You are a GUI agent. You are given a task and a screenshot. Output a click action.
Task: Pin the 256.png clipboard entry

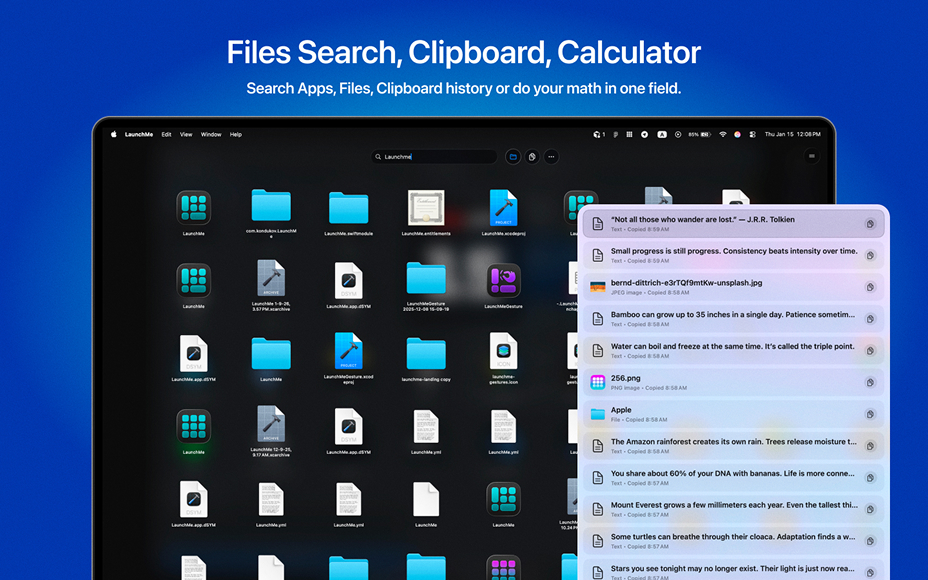tap(868, 381)
